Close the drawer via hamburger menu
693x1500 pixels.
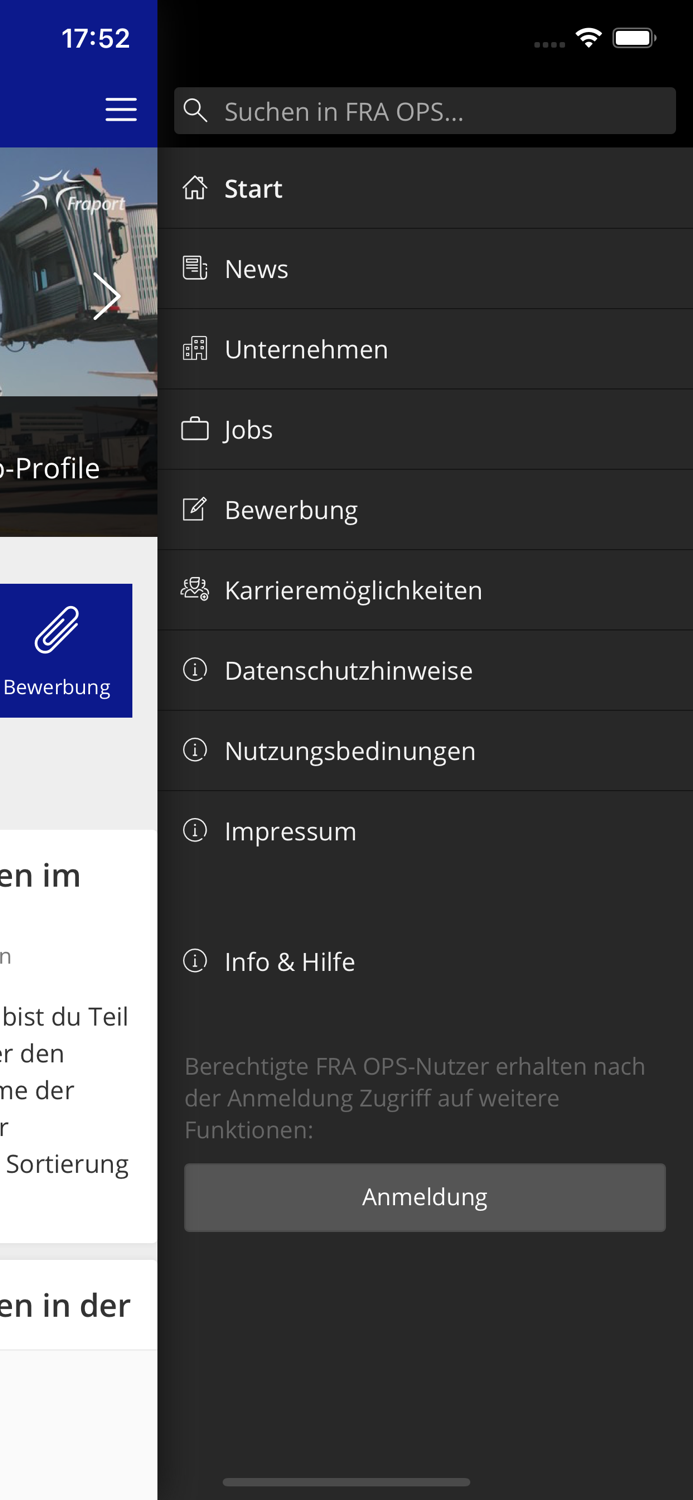pyautogui.click(x=120, y=110)
